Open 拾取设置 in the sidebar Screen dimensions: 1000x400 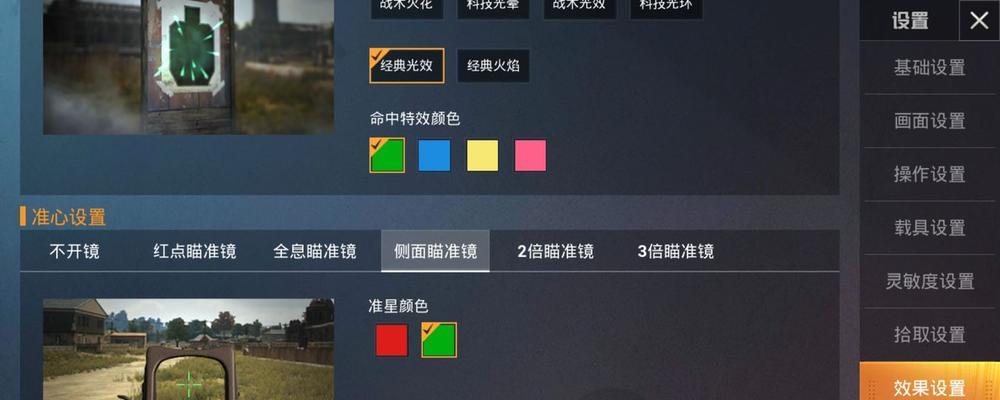tap(929, 334)
